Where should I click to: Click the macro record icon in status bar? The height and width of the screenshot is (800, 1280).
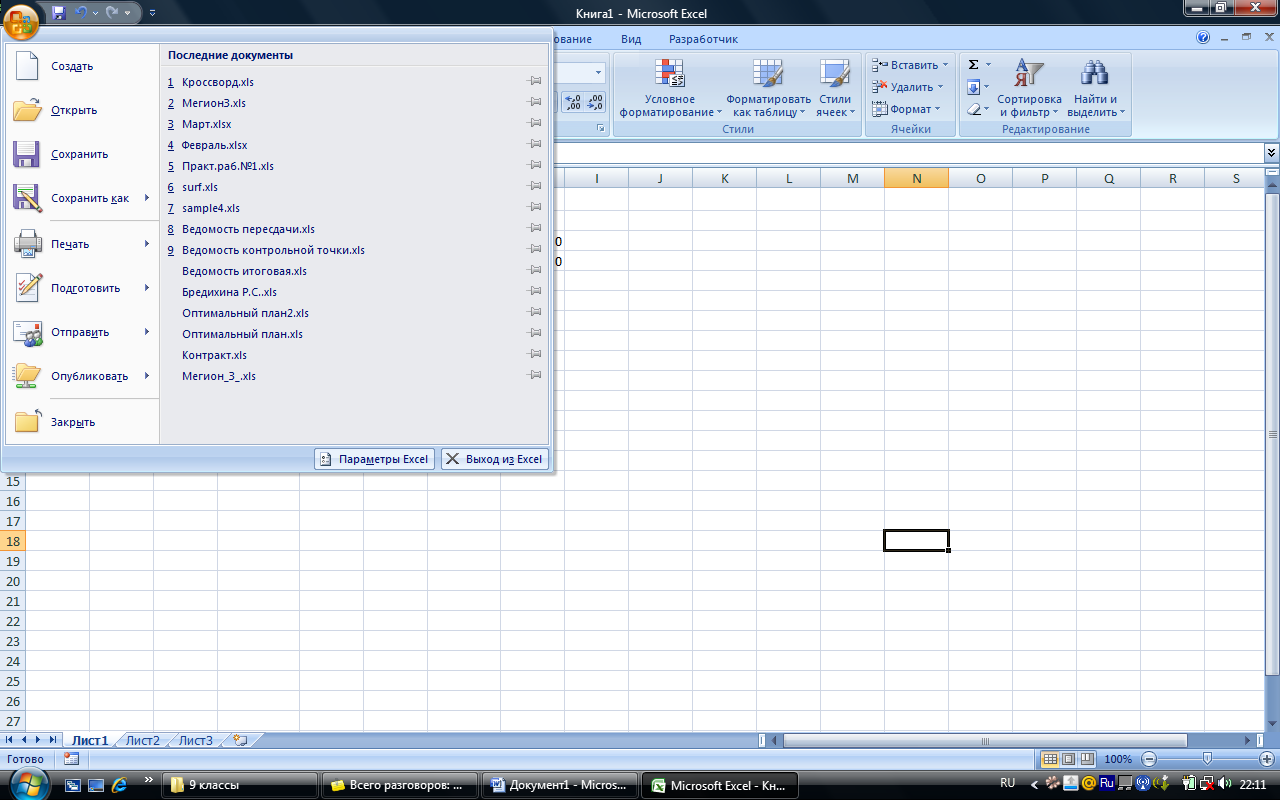point(71,759)
